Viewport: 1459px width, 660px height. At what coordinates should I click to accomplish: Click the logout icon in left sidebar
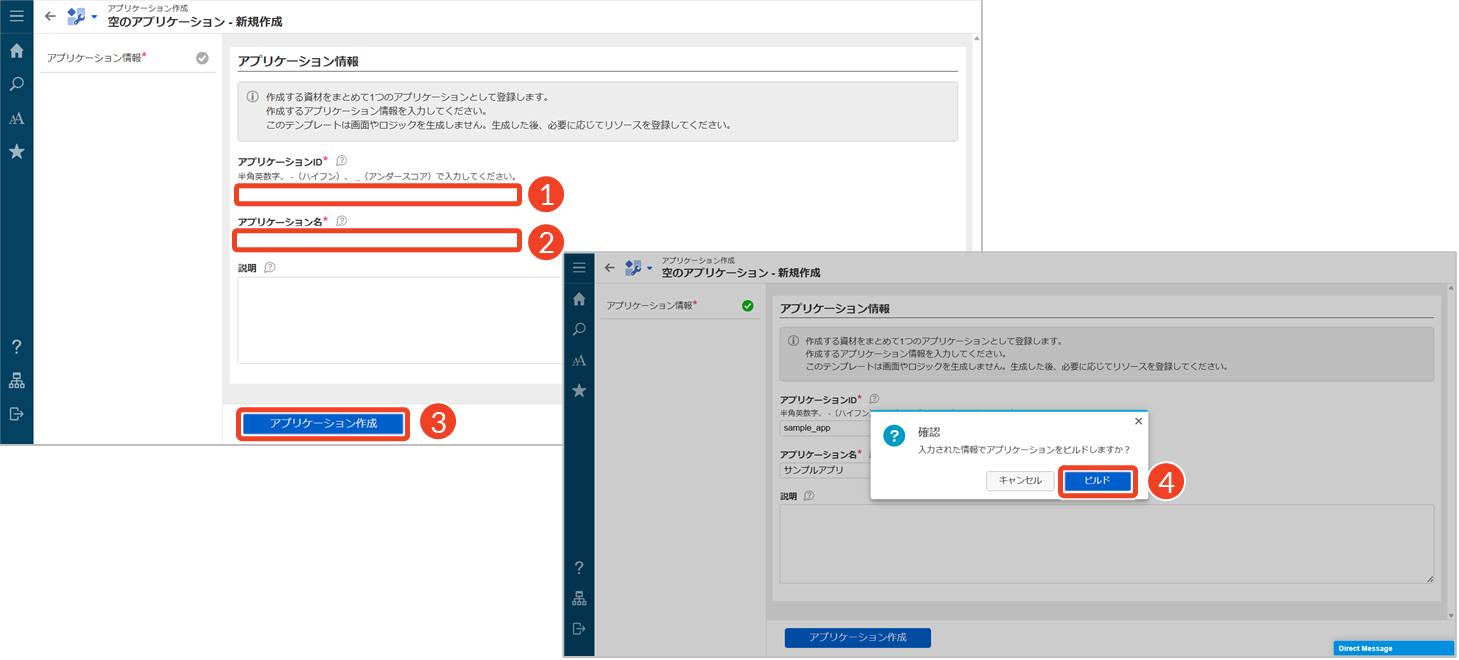(x=16, y=414)
